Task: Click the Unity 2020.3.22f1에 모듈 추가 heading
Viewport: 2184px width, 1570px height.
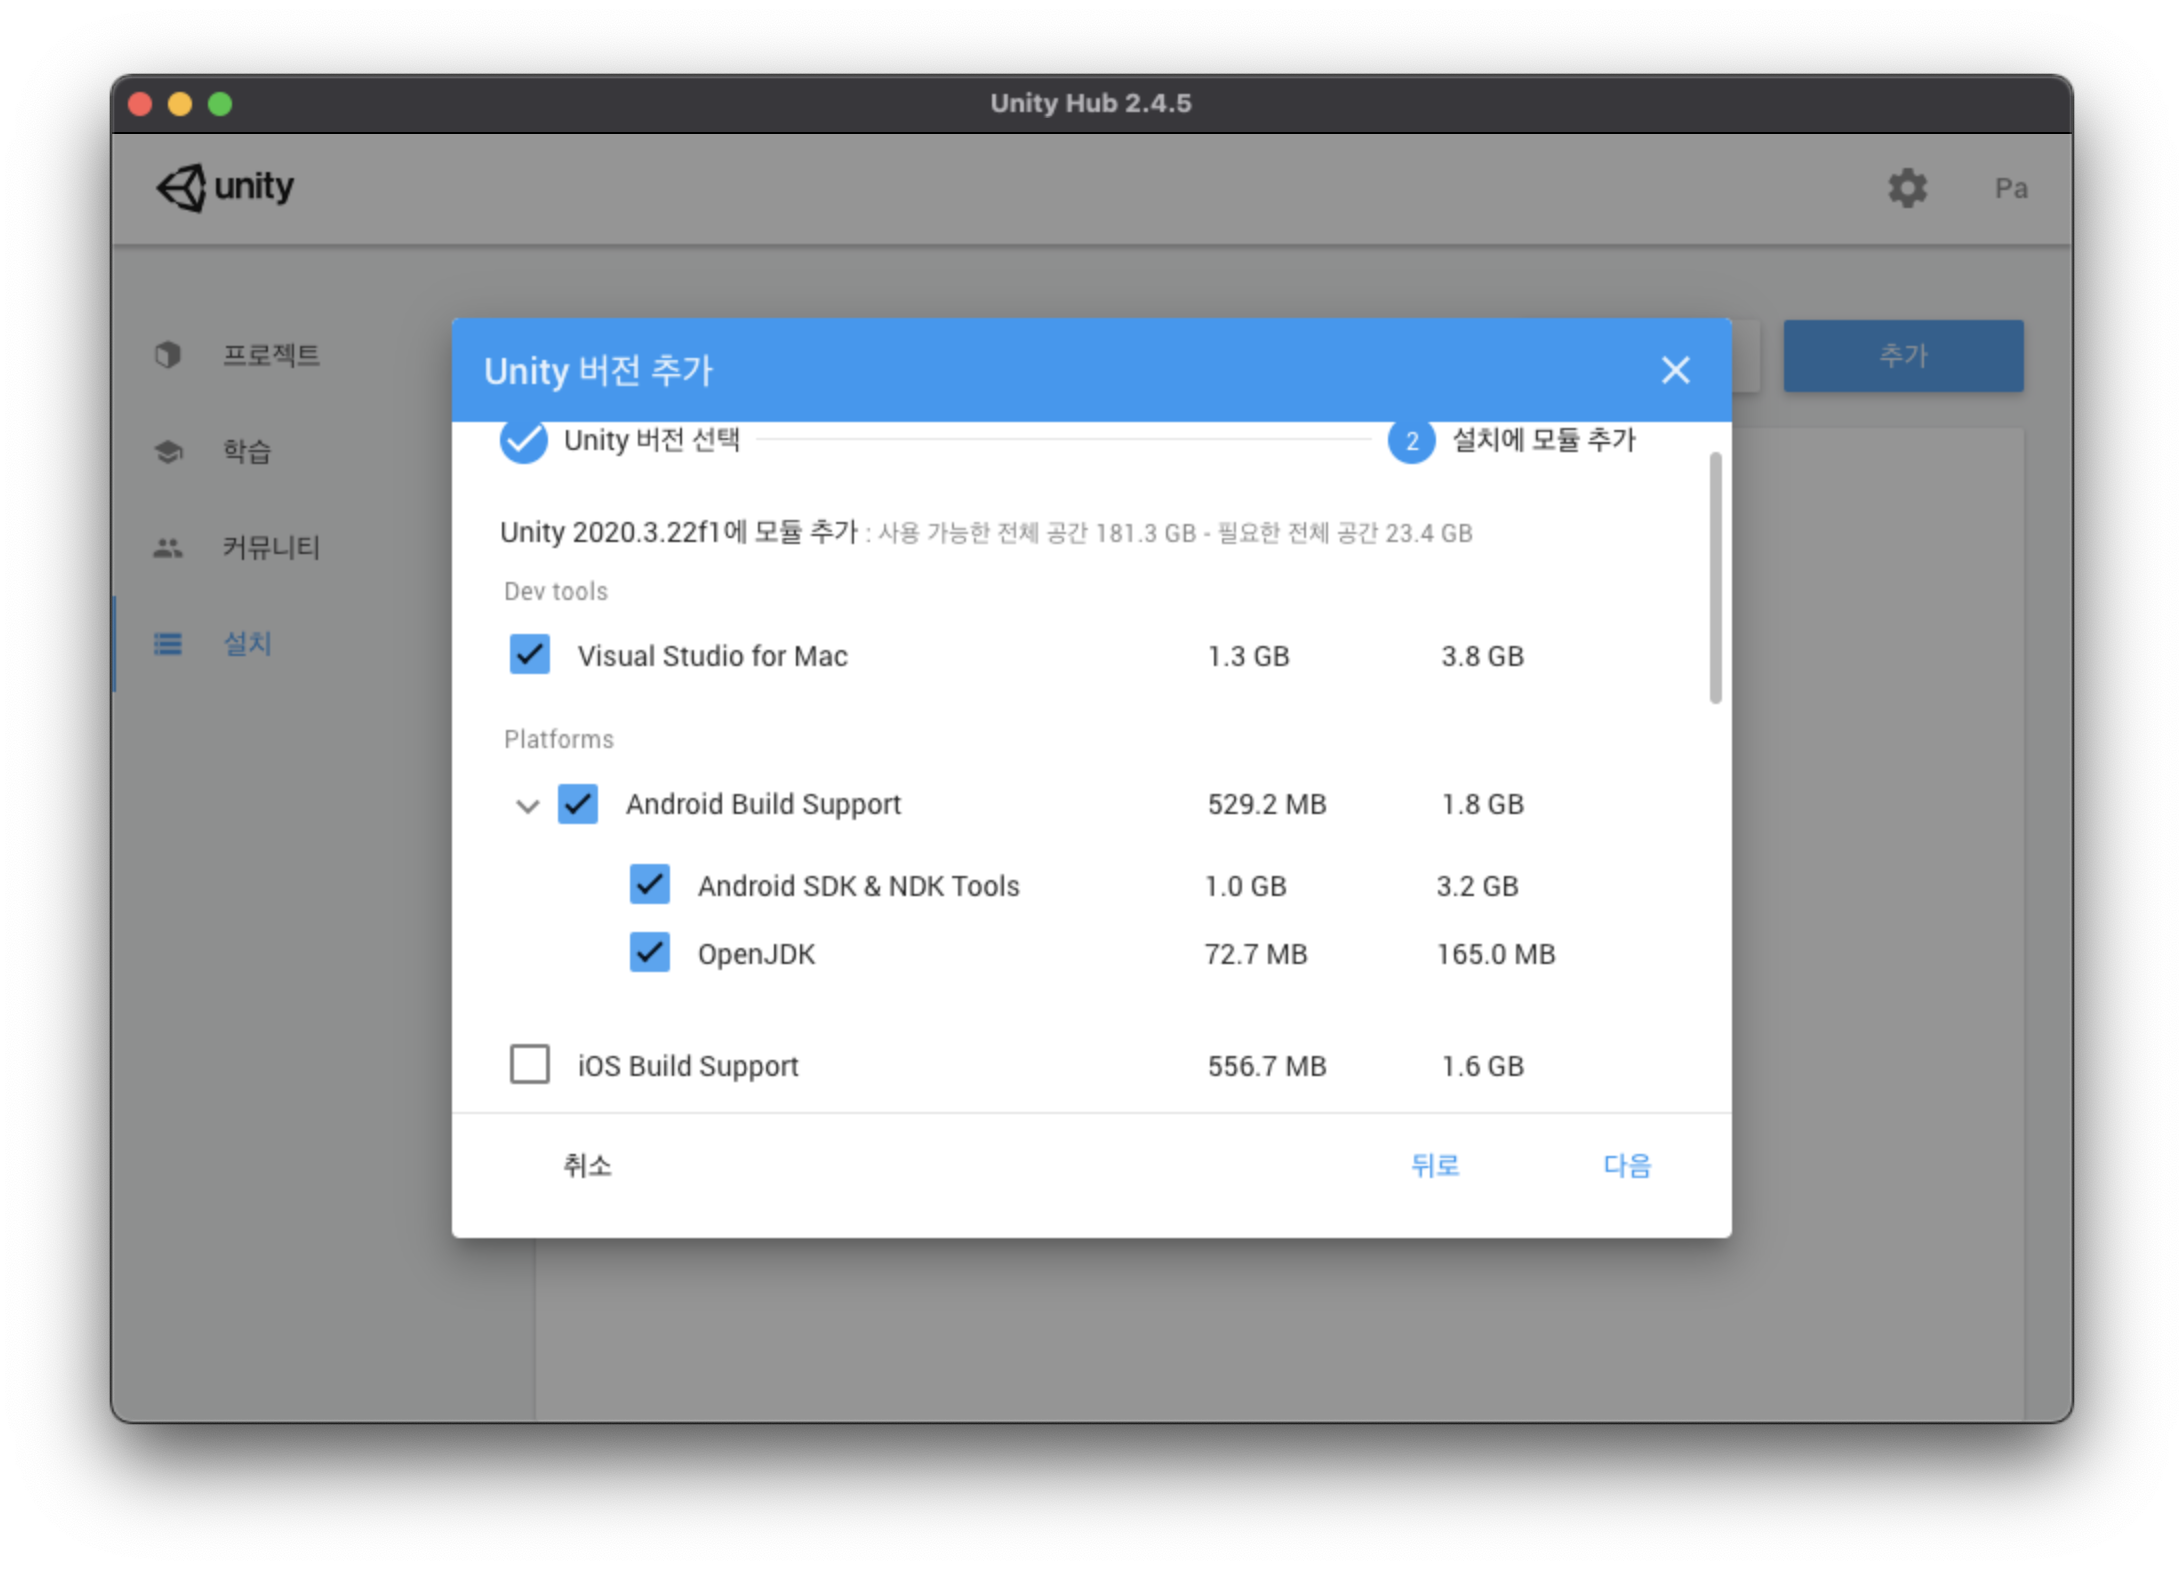Action: point(679,532)
